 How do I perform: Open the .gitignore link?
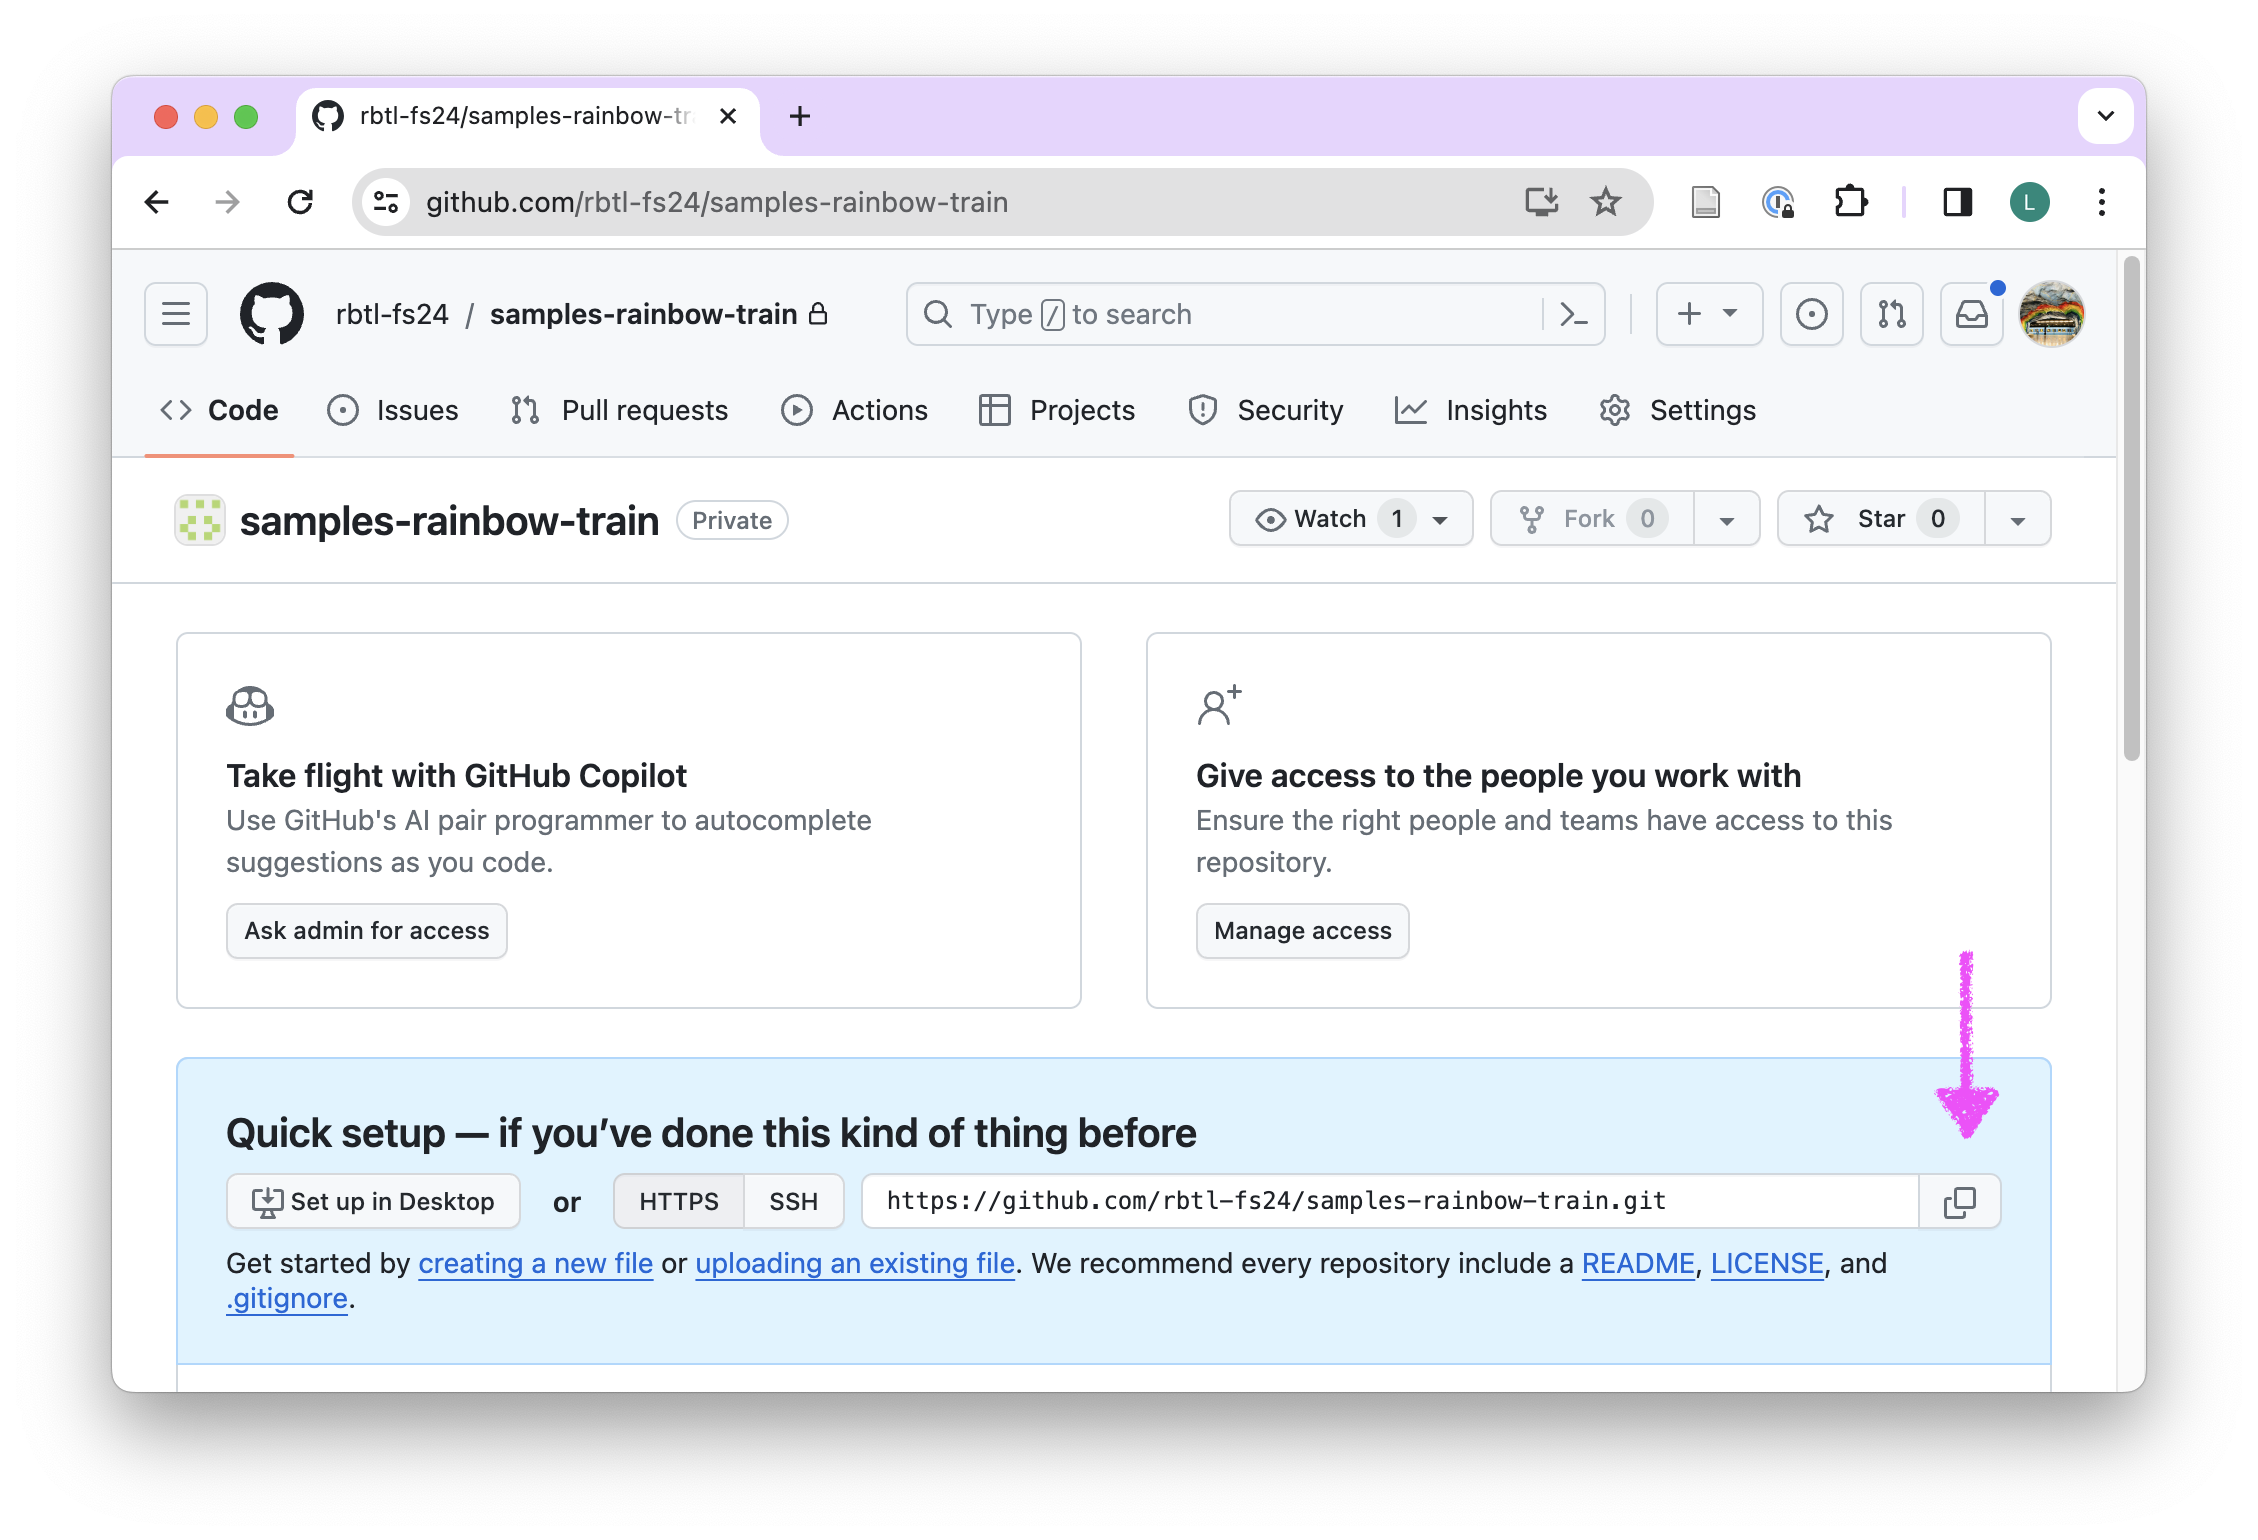click(287, 1298)
